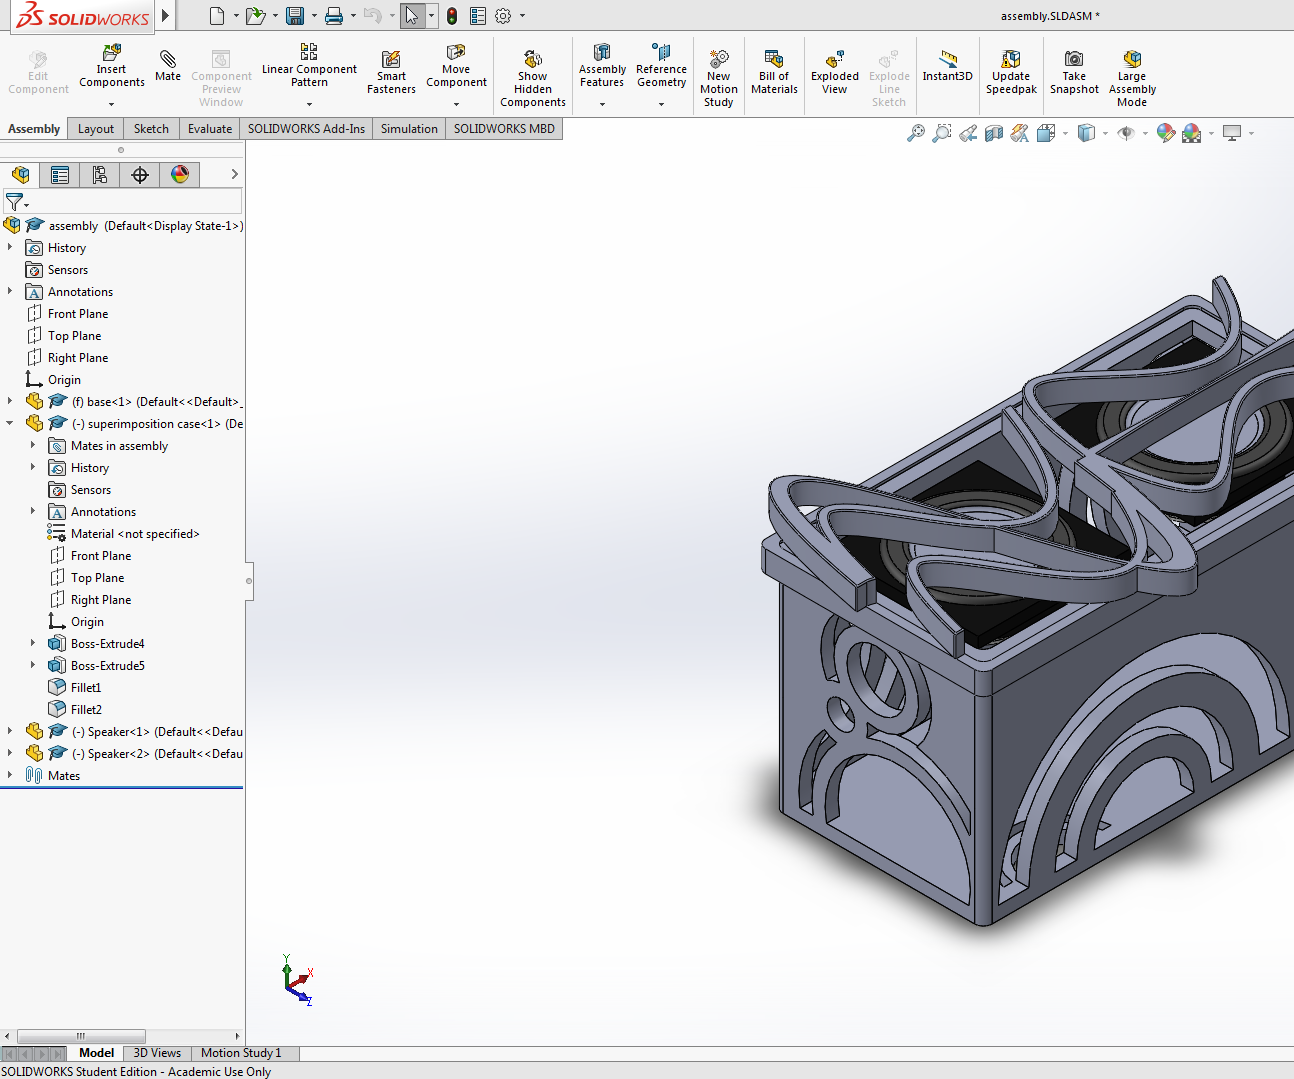Open SOLIDWORKS MBD tab

tap(504, 129)
